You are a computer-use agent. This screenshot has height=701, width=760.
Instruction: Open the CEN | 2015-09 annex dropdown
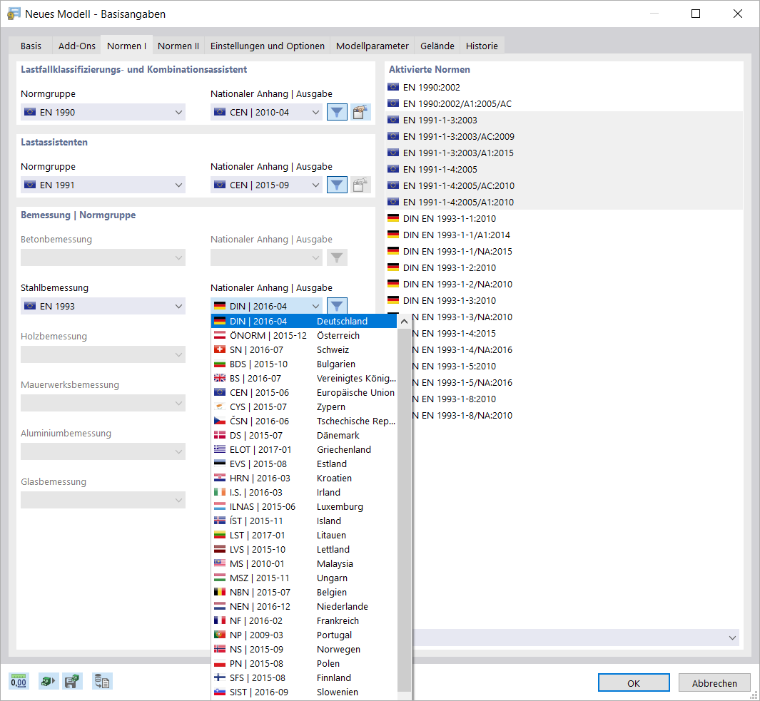click(x=266, y=185)
